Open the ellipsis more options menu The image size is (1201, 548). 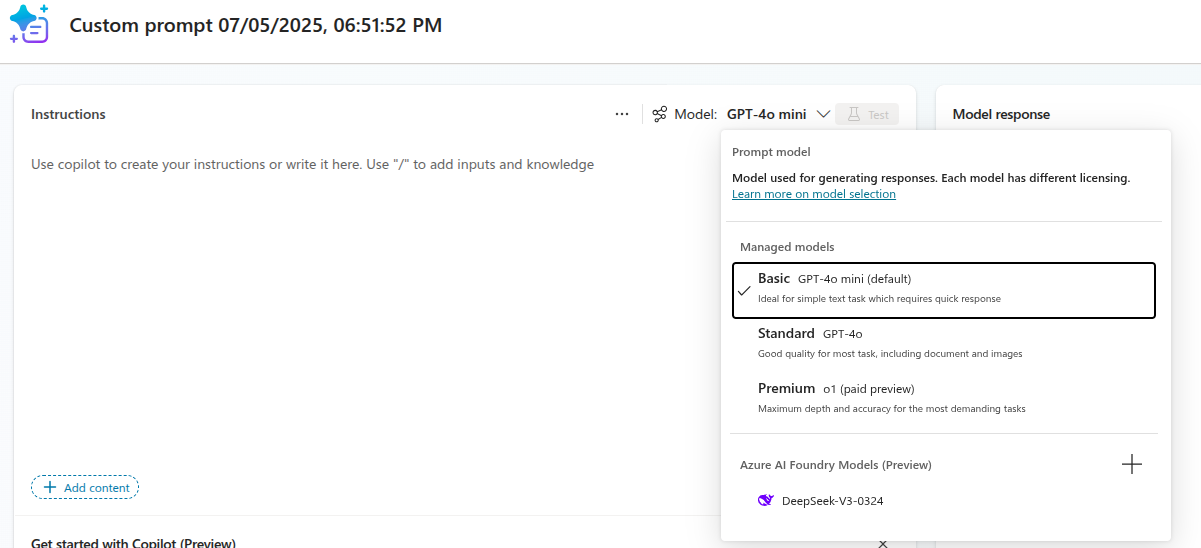(622, 114)
